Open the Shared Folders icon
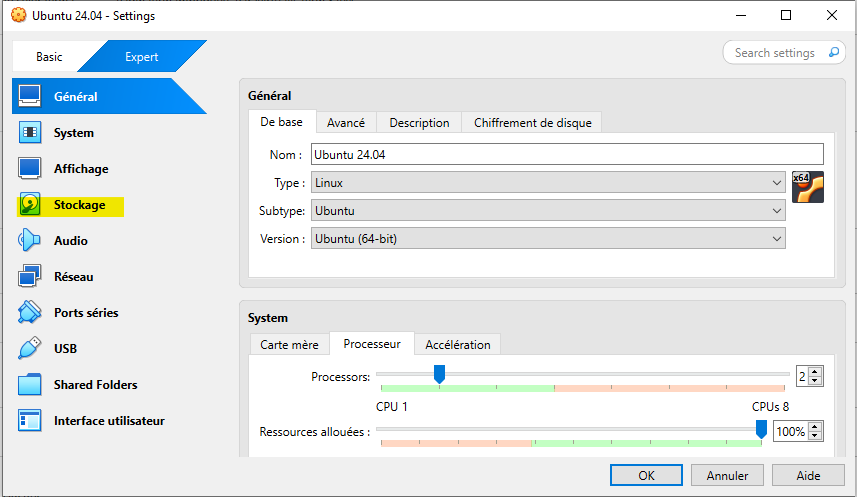This screenshot has height=497, width=857. pos(30,385)
